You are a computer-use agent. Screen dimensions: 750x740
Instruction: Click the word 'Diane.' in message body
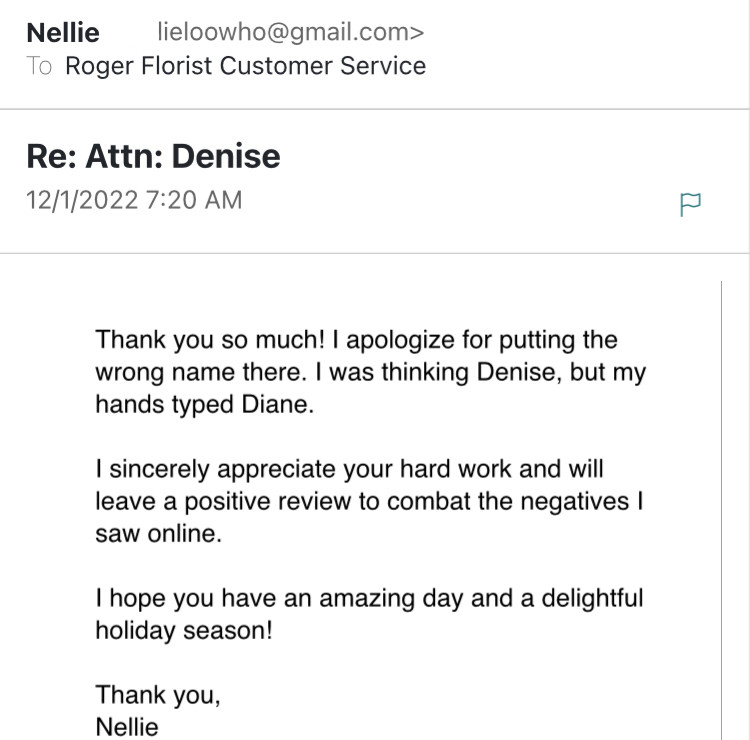click(x=278, y=405)
